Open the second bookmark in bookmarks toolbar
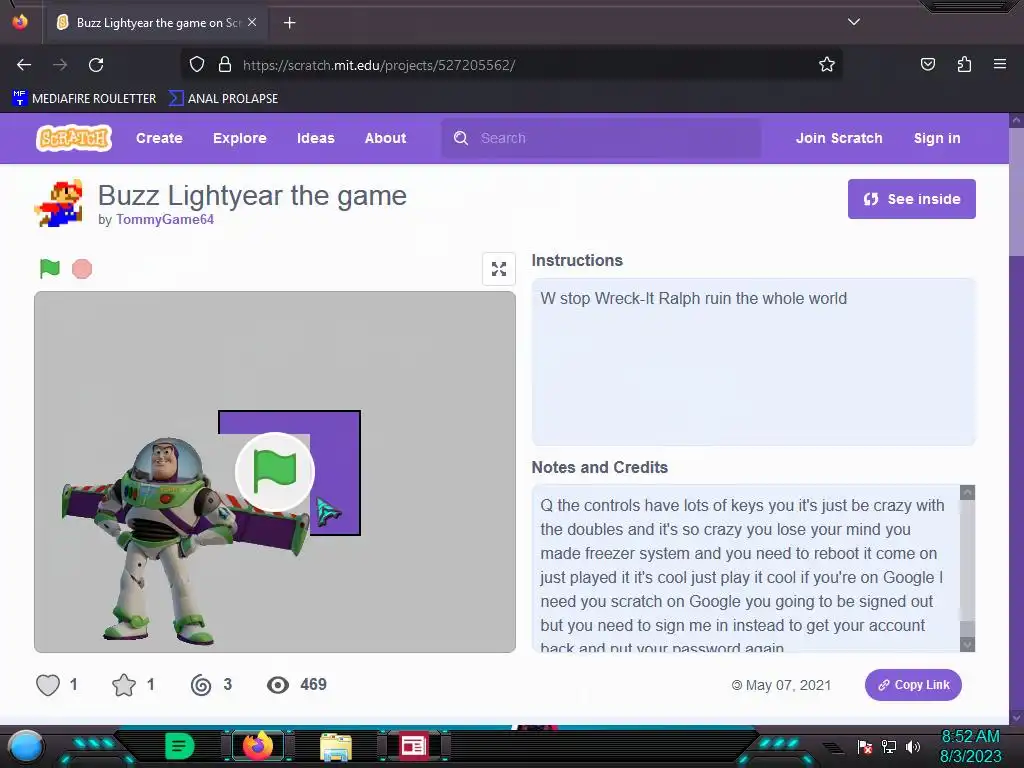1024x768 pixels. coord(223,99)
